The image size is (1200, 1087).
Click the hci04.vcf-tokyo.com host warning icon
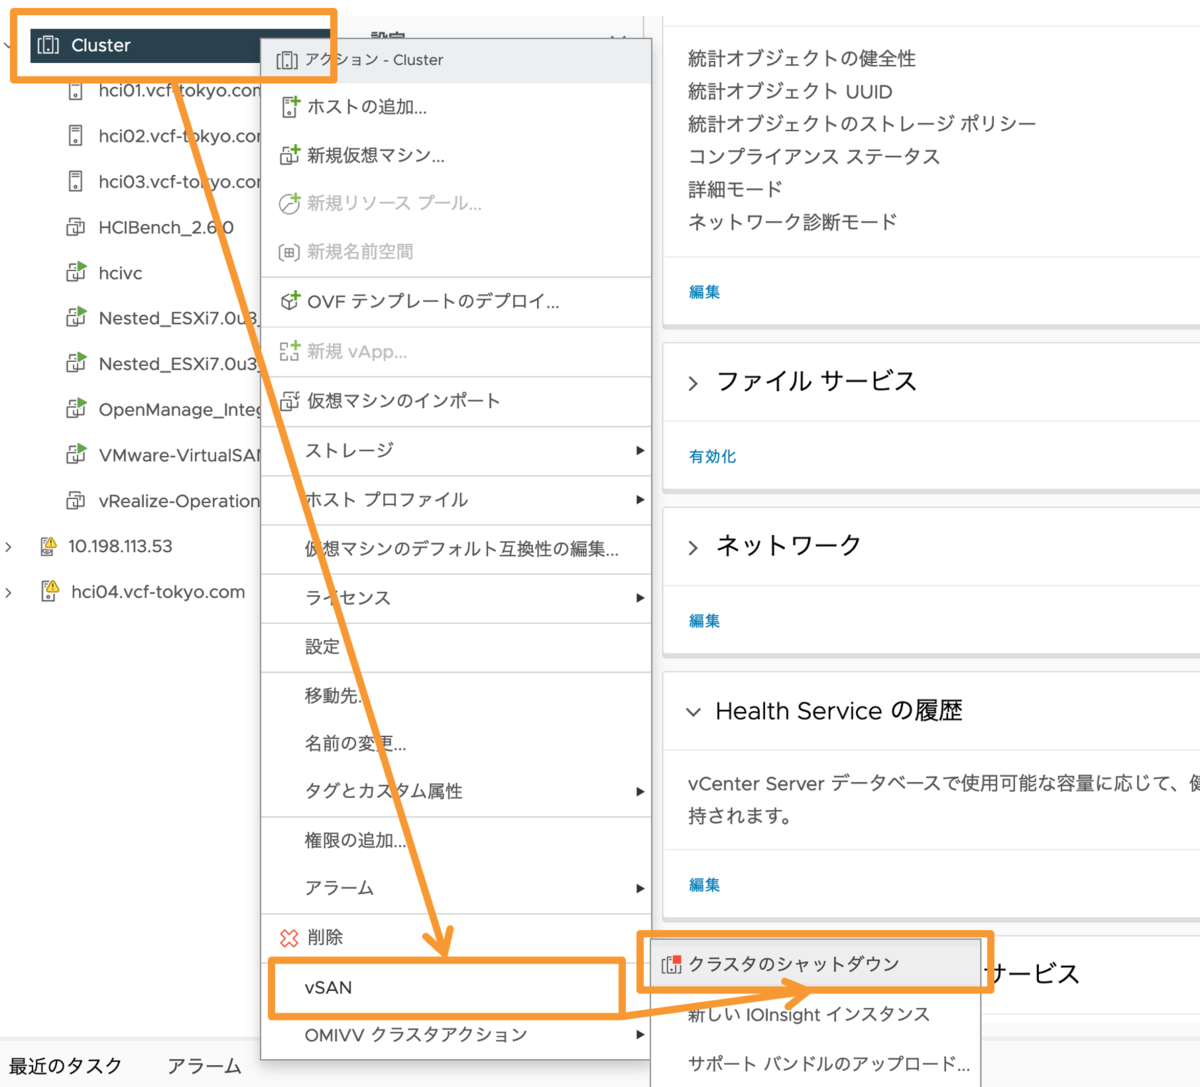click(x=50, y=591)
